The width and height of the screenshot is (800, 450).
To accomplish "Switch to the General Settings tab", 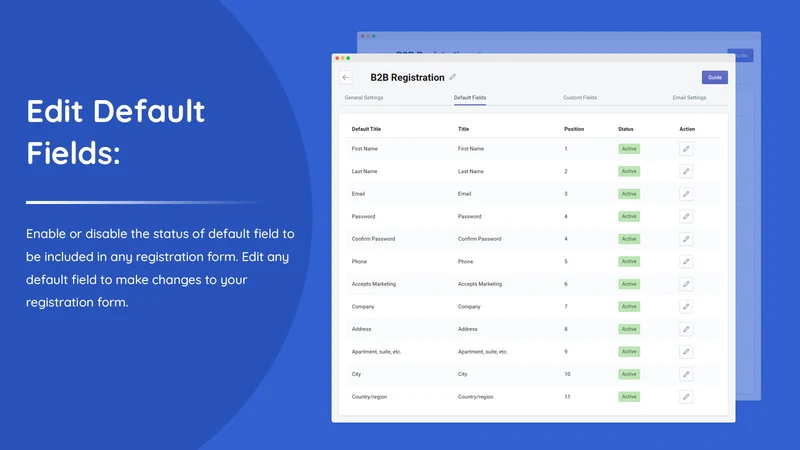I will tap(364, 97).
